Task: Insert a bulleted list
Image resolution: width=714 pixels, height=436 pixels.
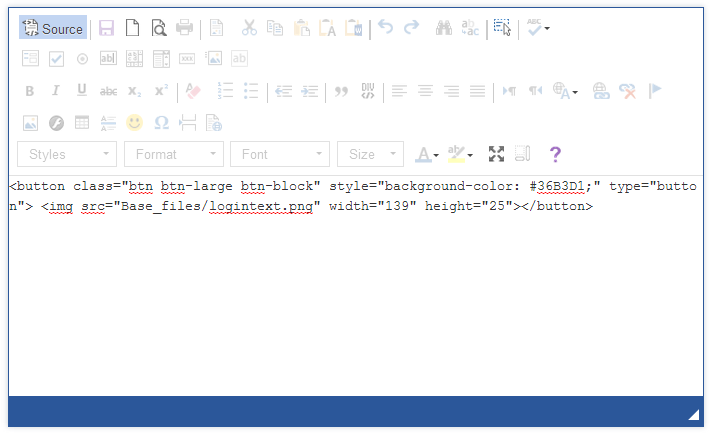Action: pos(251,91)
